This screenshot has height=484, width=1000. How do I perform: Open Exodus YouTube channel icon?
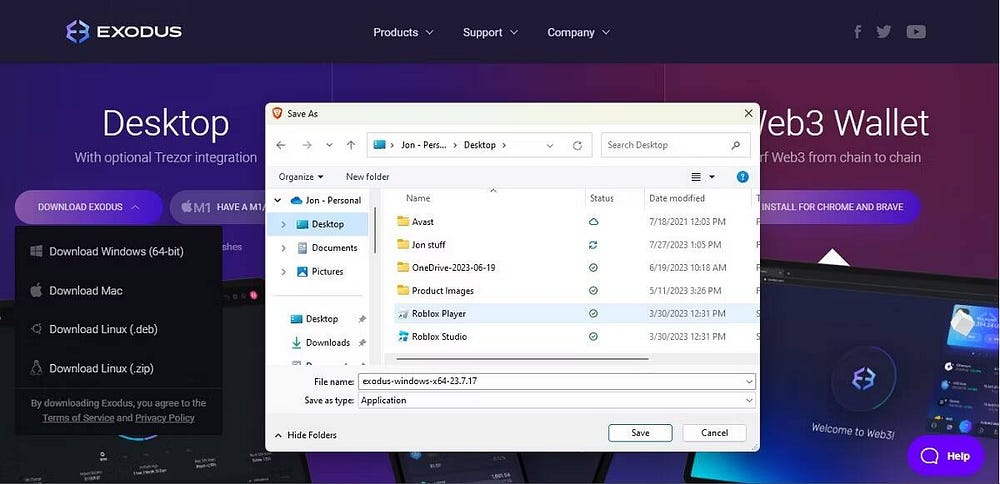(x=916, y=31)
